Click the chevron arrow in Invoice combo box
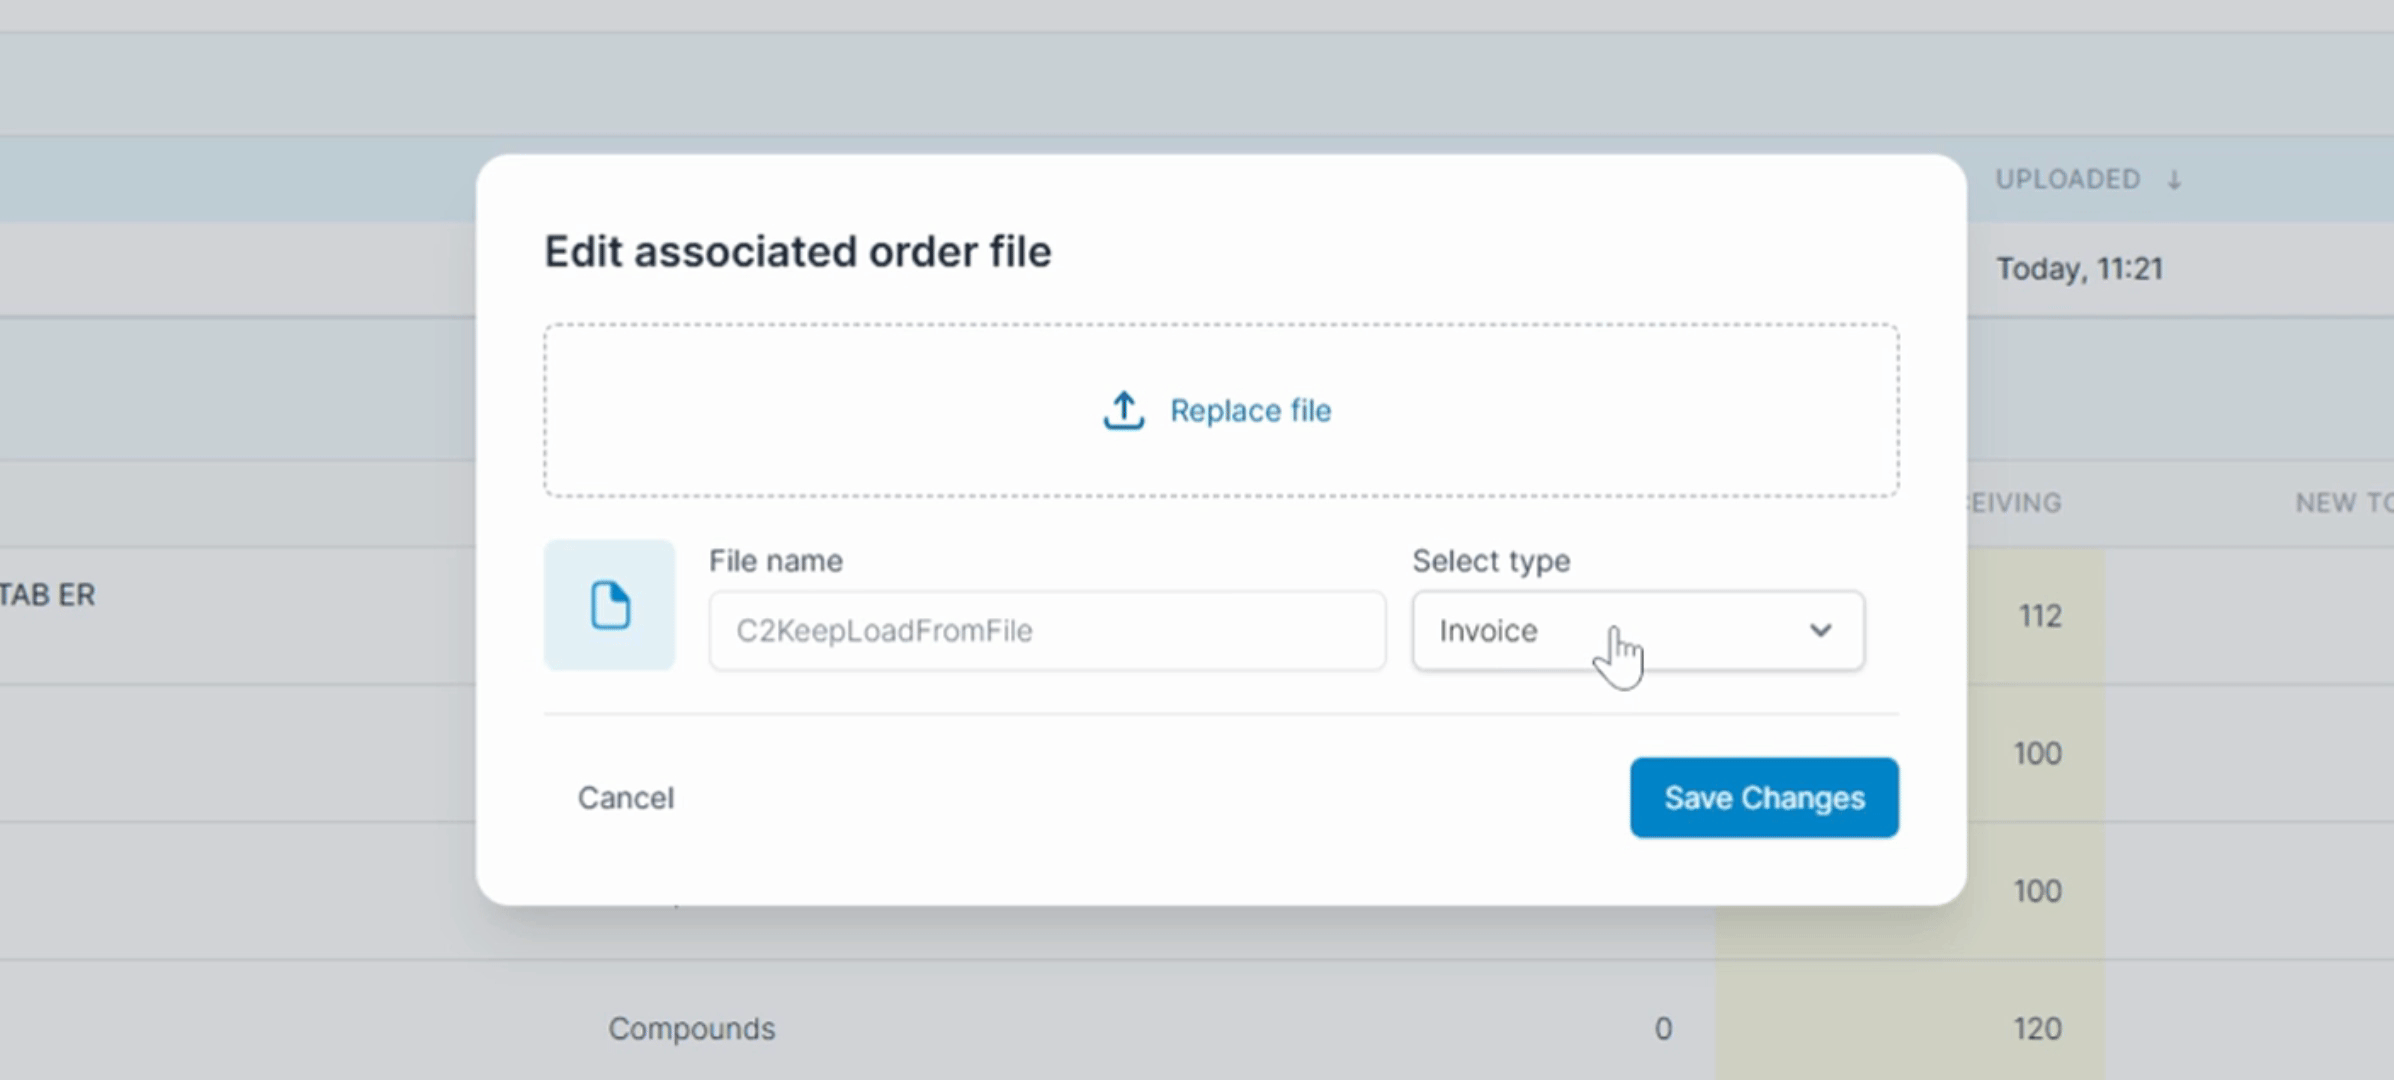The image size is (2394, 1080). tap(1820, 631)
